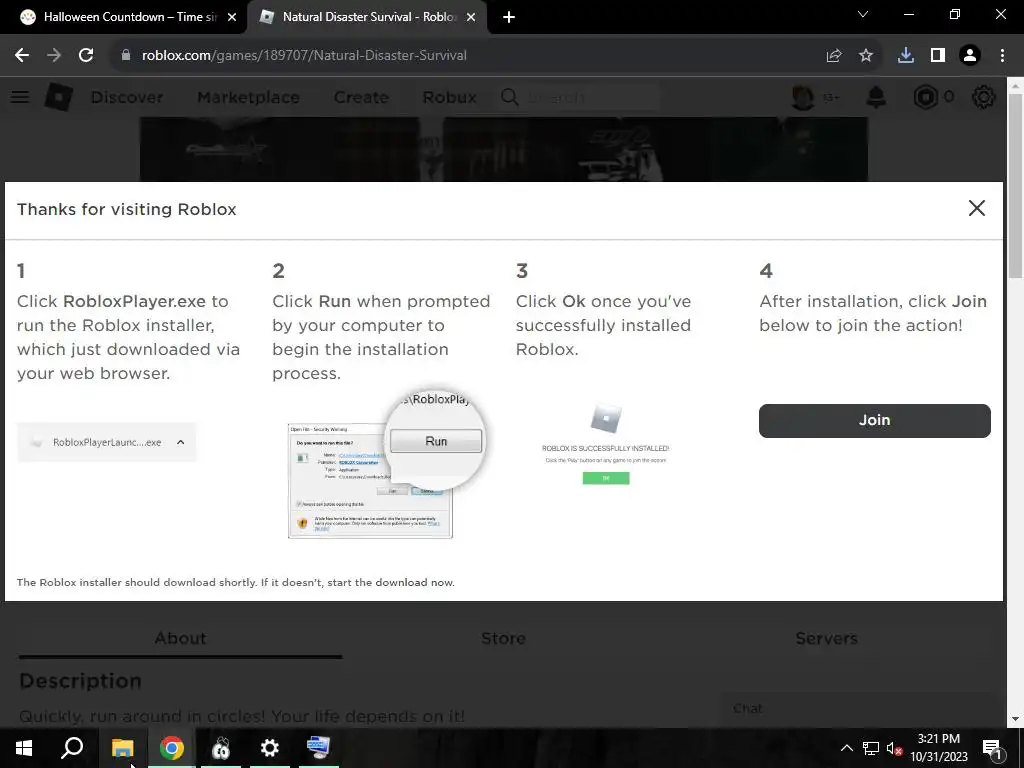Click the share page icon in address bar
1024x768 pixels.
(834, 56)
